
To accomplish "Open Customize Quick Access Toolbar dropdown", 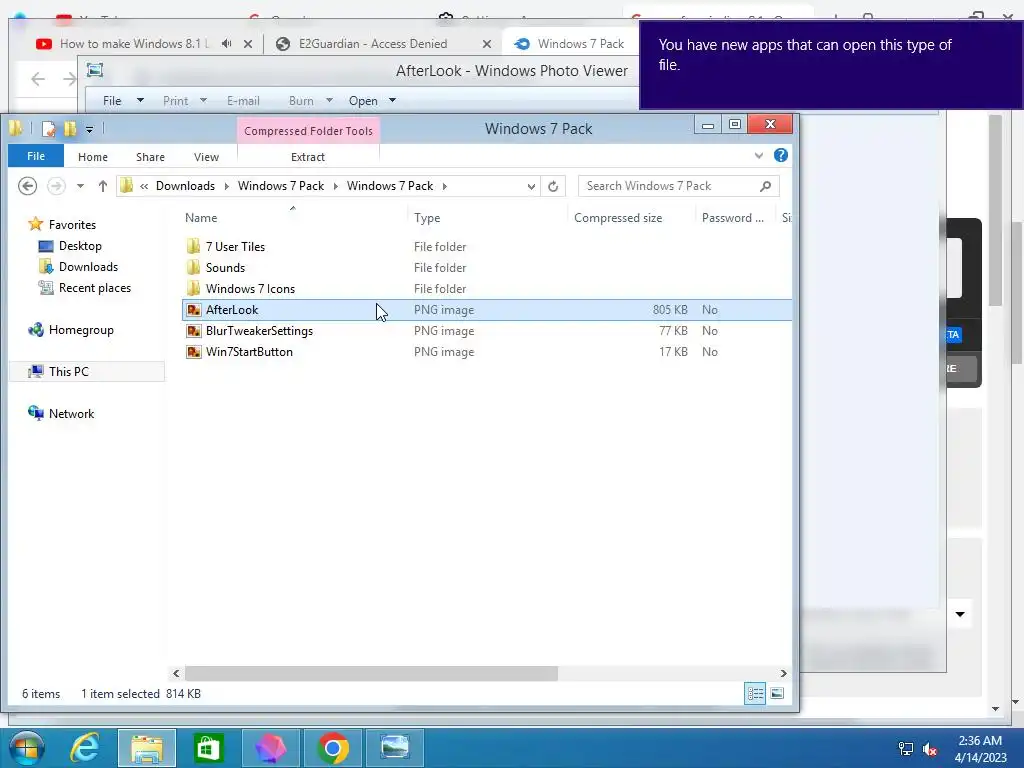I will click(x=89, y=129).
